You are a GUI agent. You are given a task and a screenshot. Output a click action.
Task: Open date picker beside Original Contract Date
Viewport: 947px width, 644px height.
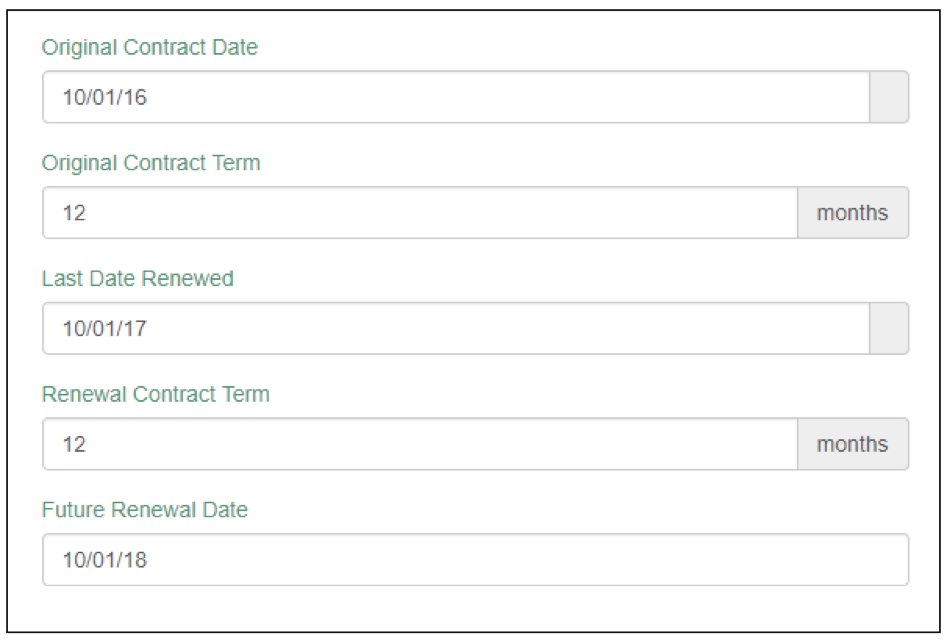(889, 97)
